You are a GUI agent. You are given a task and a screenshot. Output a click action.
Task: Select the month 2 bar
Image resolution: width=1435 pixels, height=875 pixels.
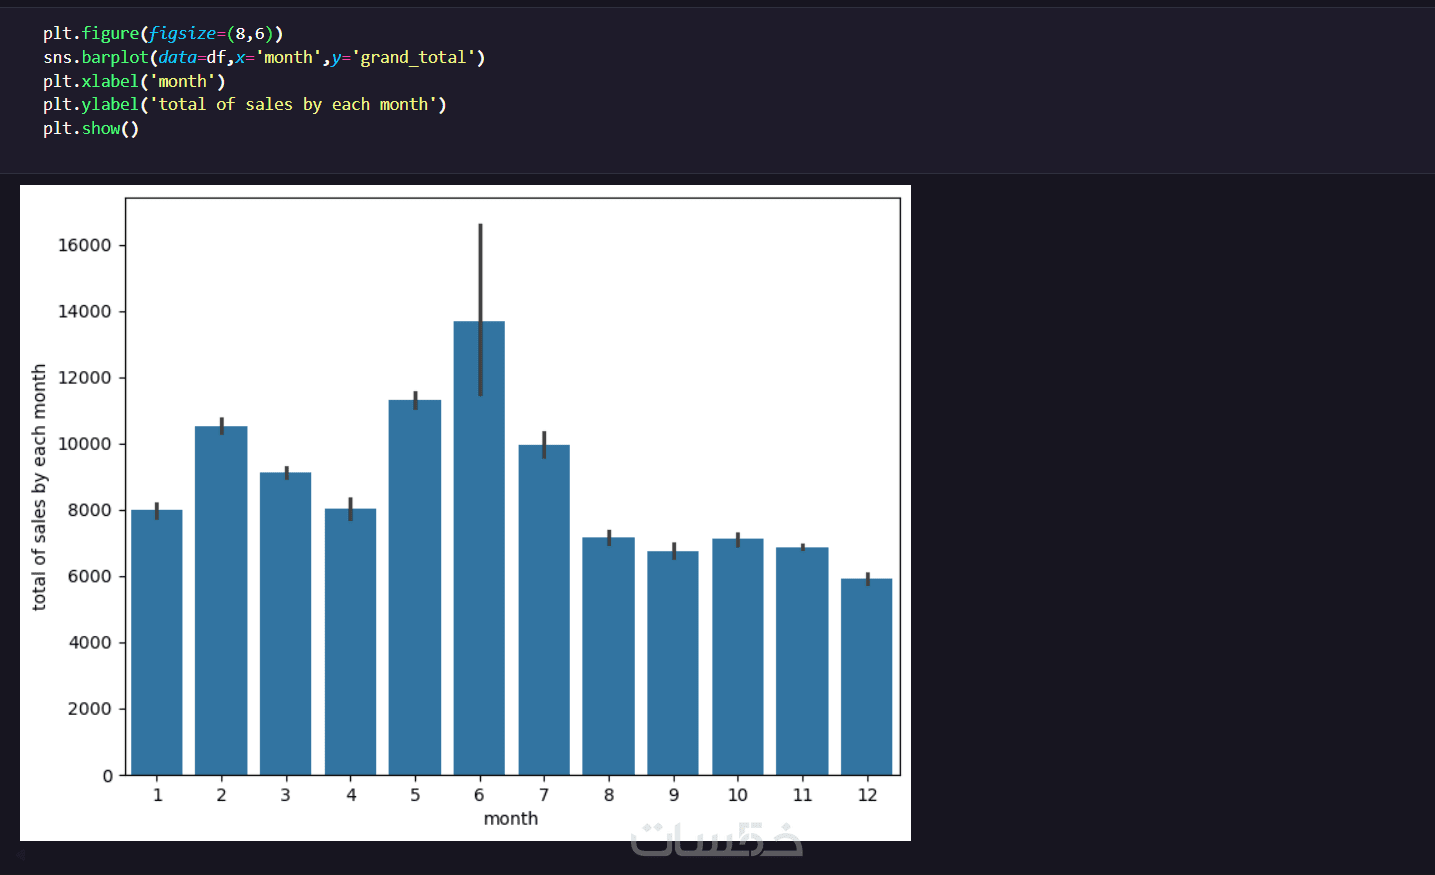(221, 600)
